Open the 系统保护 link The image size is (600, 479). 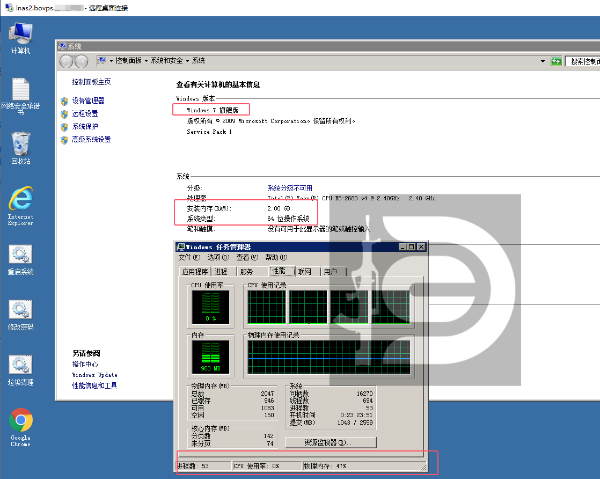coord(85,127)
